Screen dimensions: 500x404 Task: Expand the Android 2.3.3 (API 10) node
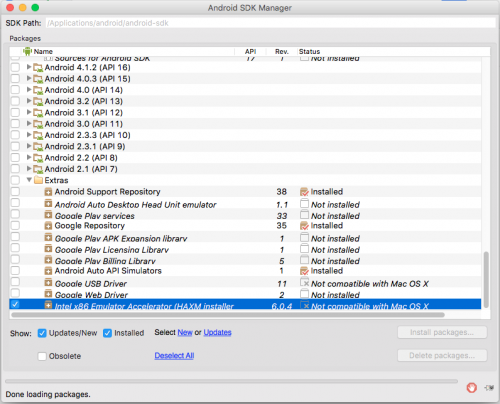29,135
